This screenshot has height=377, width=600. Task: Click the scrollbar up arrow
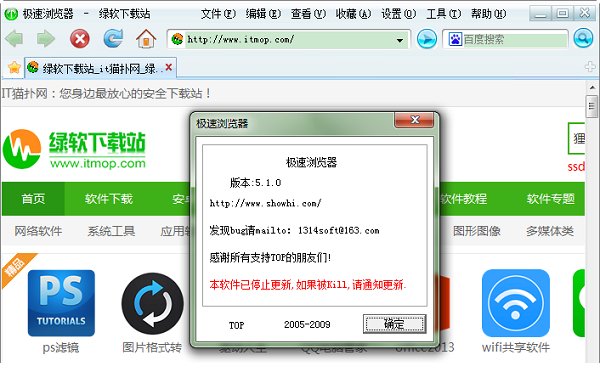point(592,88)
